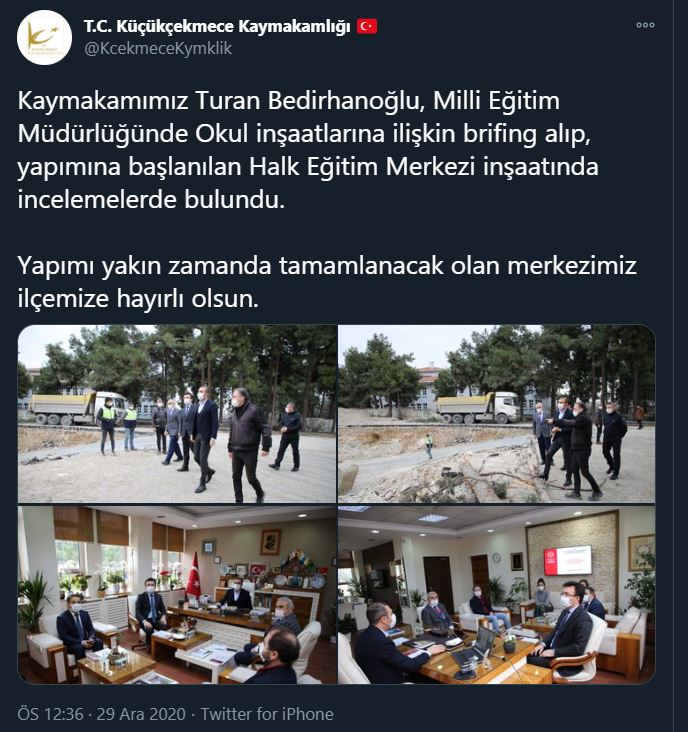Click the second paragraph starting with Yapımı yakın

(x=327, y=282)
